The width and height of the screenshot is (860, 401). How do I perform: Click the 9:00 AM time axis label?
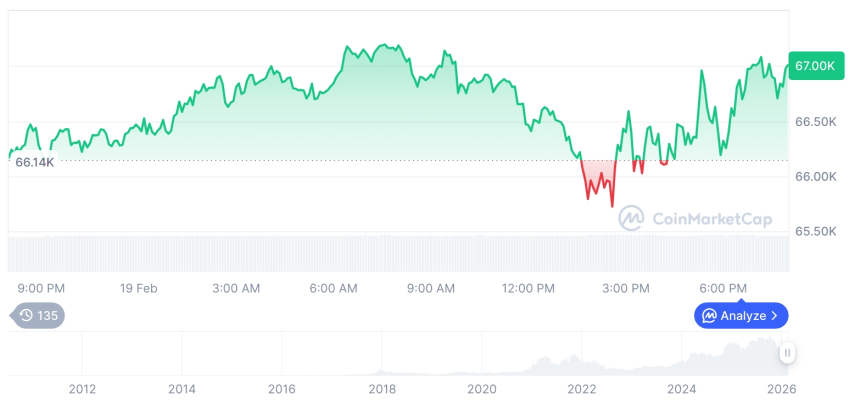(x=430, y=288)
